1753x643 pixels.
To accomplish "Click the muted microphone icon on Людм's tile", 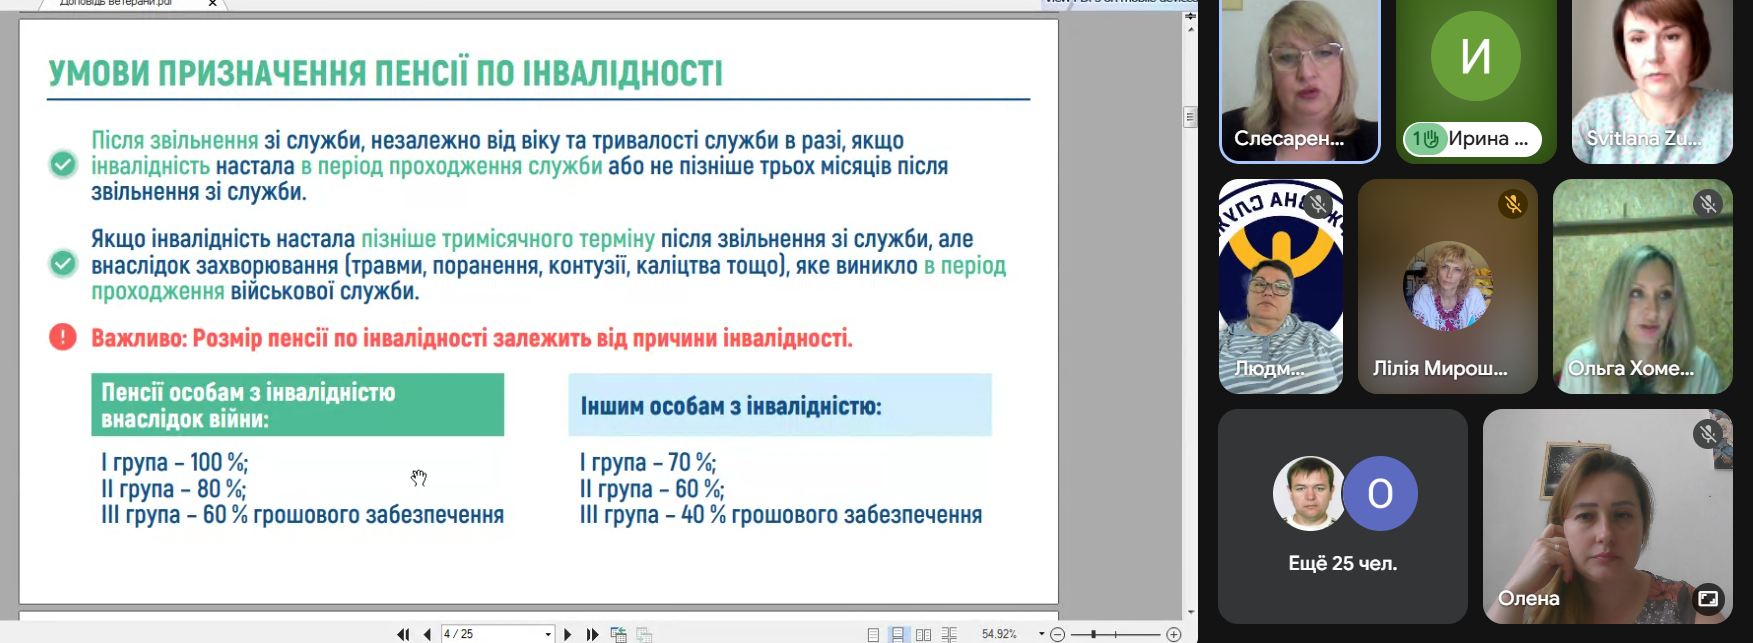I will tap(1318, 204).
